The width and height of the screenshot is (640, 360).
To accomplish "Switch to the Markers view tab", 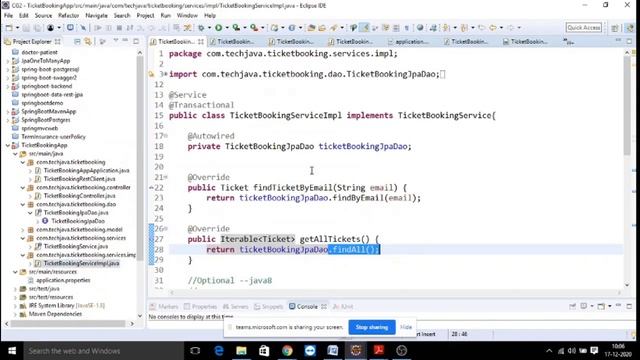I will click(x=164, y=307).
